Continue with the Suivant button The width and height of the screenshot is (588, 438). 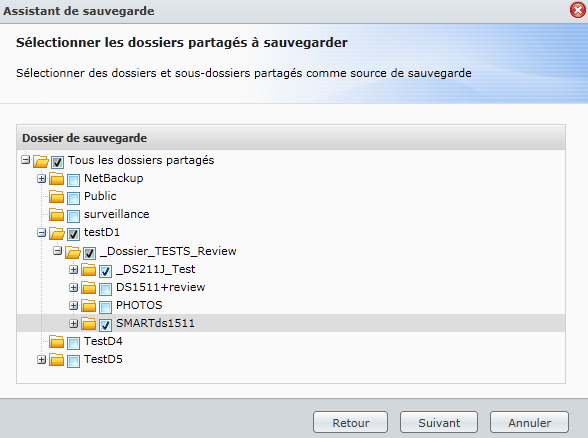[439, 423]
